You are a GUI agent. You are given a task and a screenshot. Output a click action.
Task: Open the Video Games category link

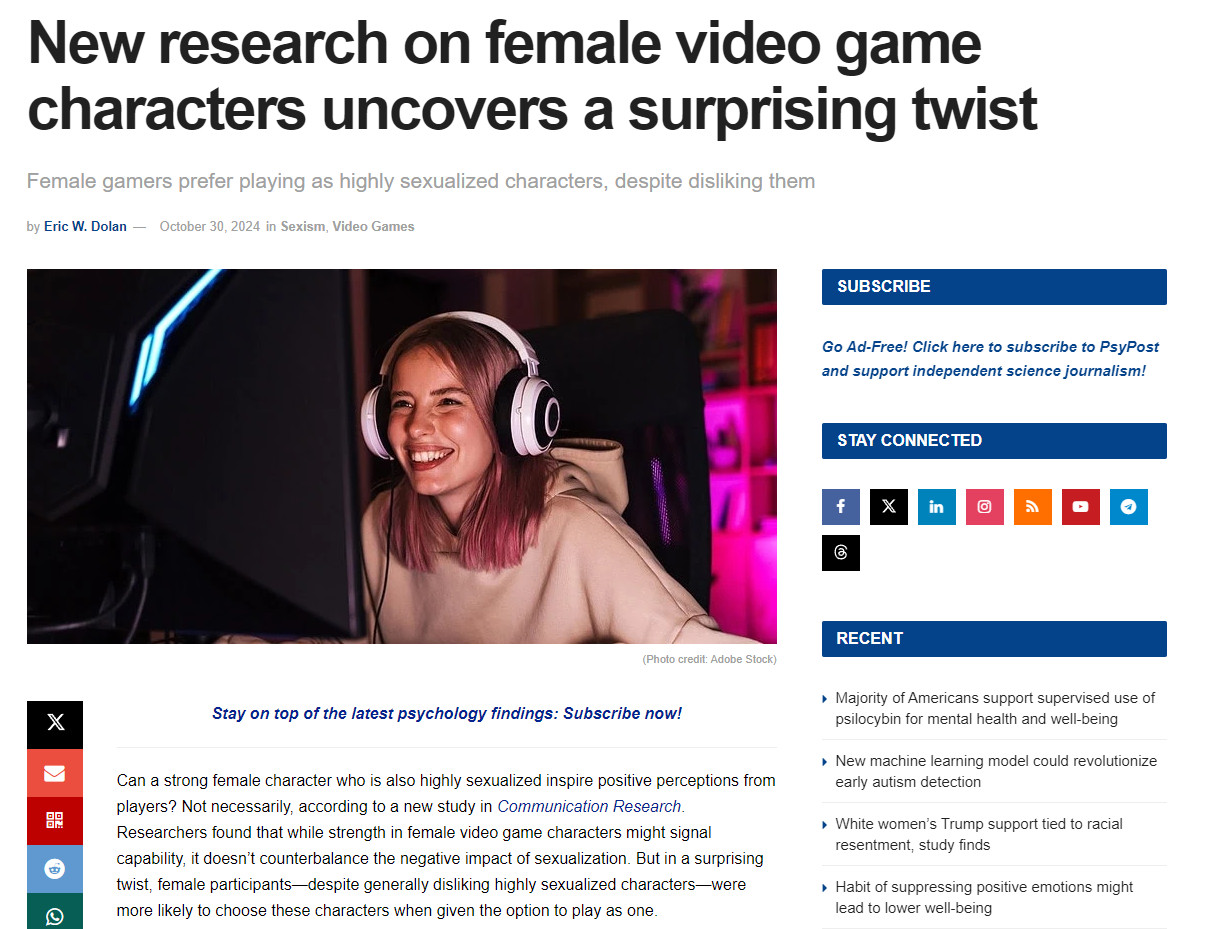(x=373, y=227)
